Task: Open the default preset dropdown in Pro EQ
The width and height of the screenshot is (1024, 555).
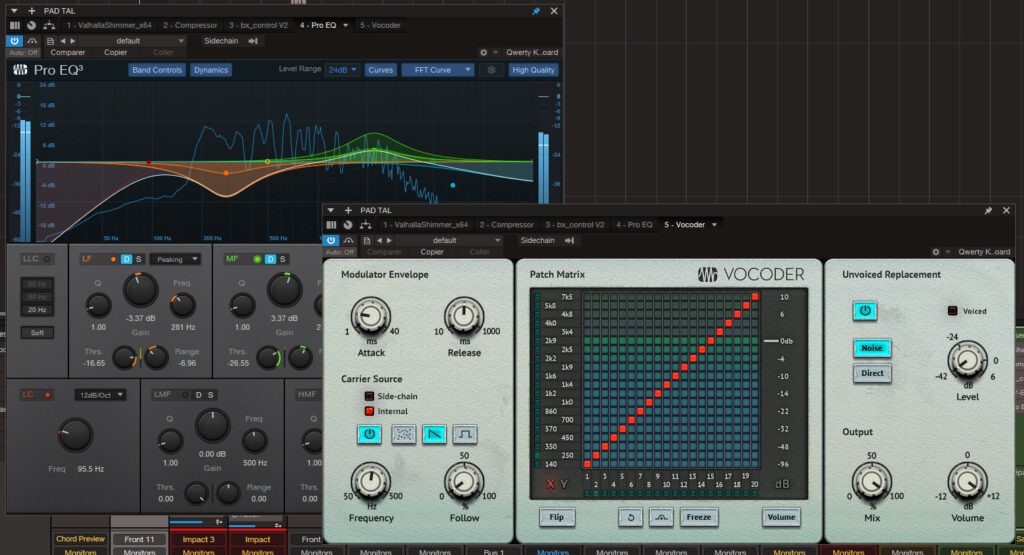Action: point(133,40)
